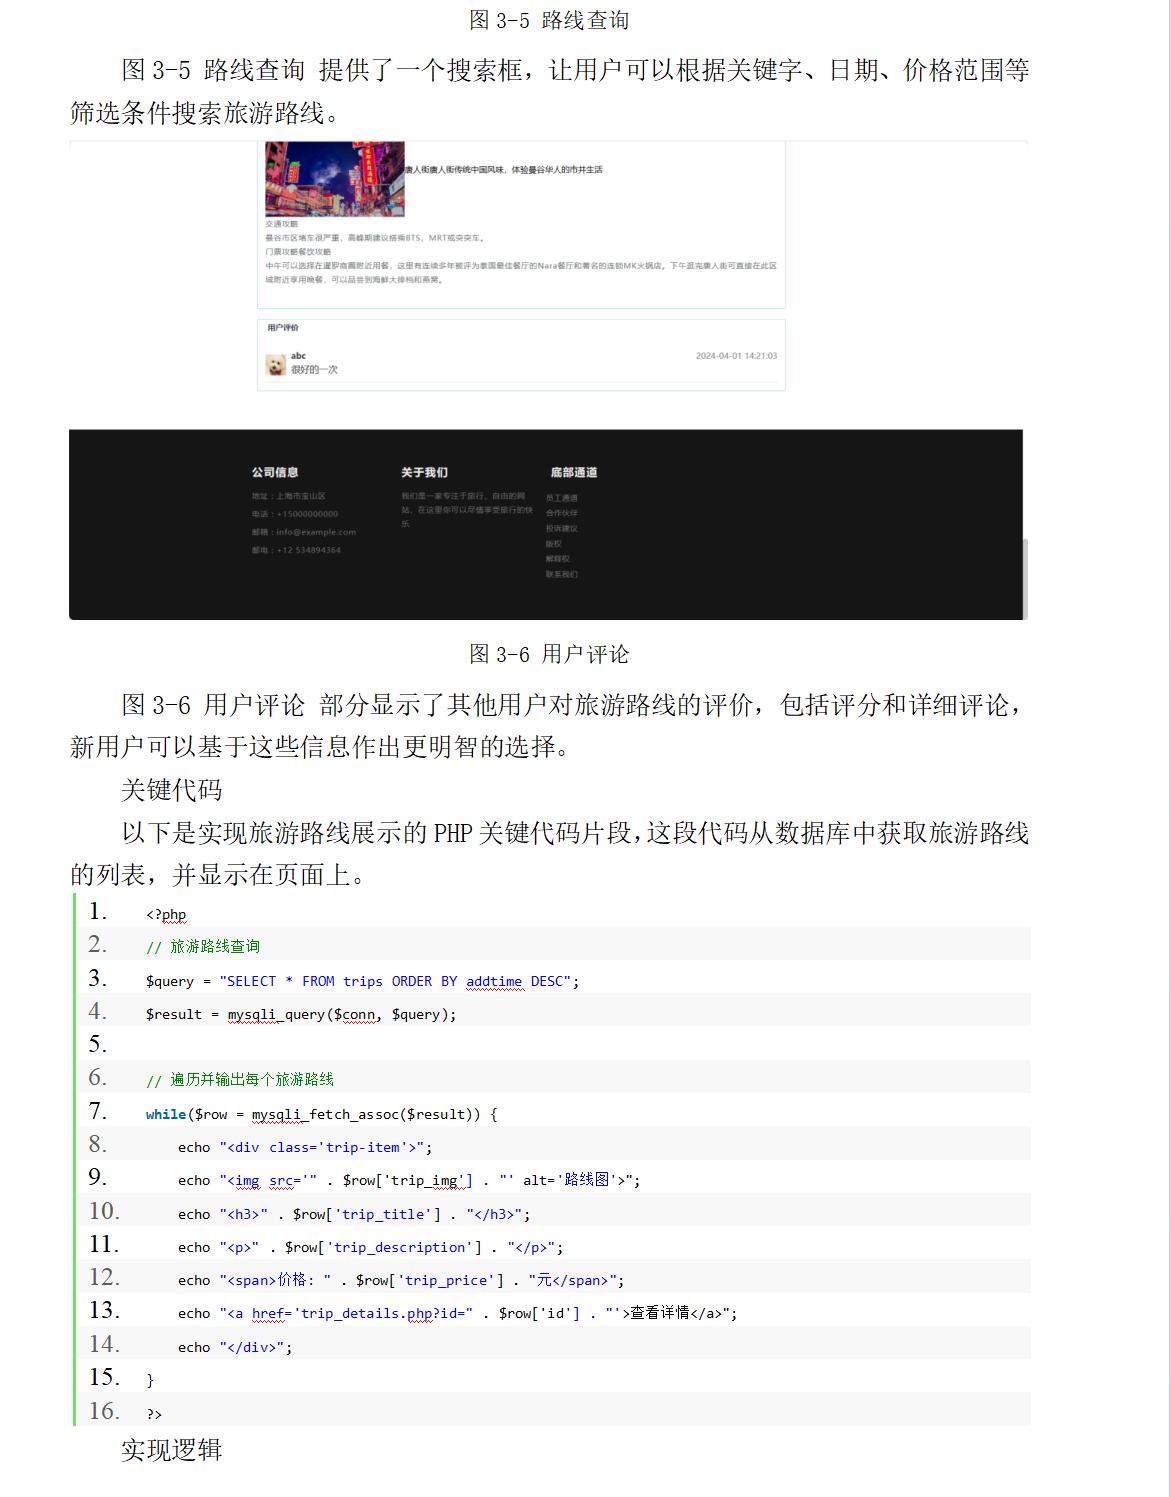
Task: Click review text "很好的一次"
Action: (x=314, y=370)
